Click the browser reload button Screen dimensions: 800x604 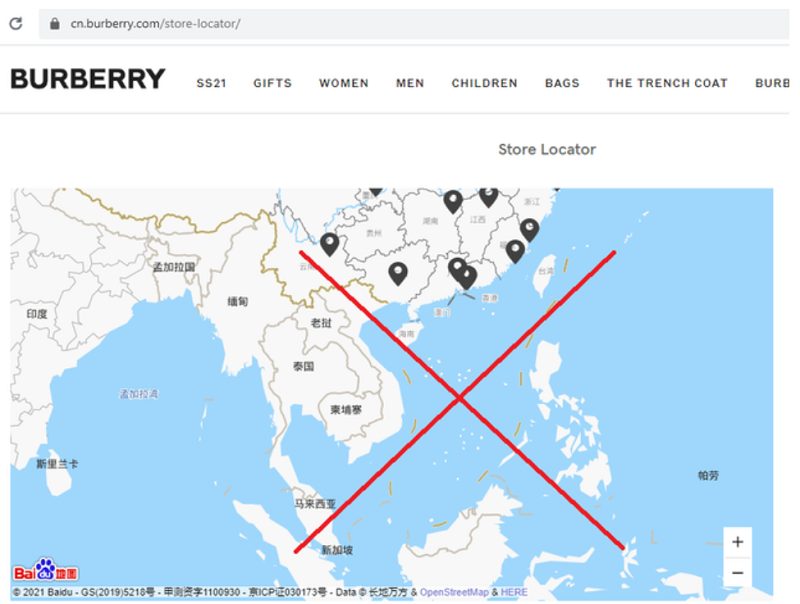(16, 23)
